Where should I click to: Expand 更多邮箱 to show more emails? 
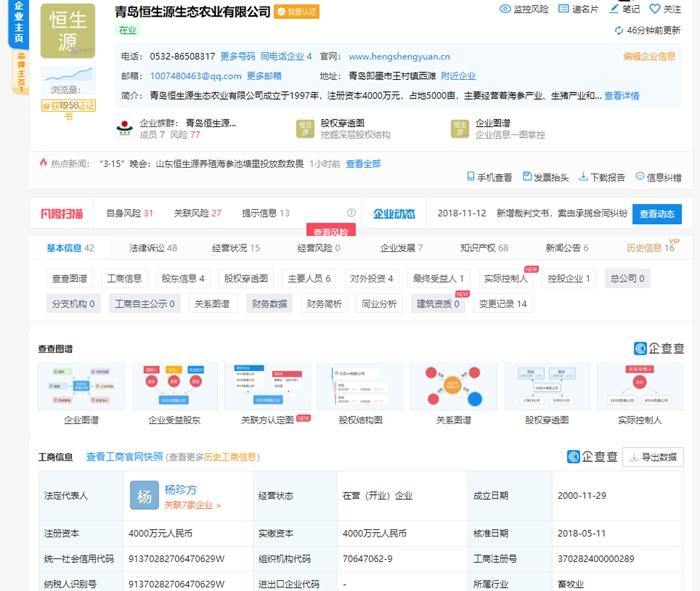(x=264, y=76)
